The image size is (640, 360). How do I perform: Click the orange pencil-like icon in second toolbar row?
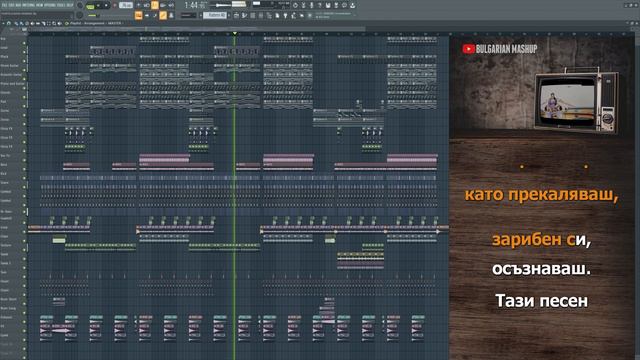point(162,15)
